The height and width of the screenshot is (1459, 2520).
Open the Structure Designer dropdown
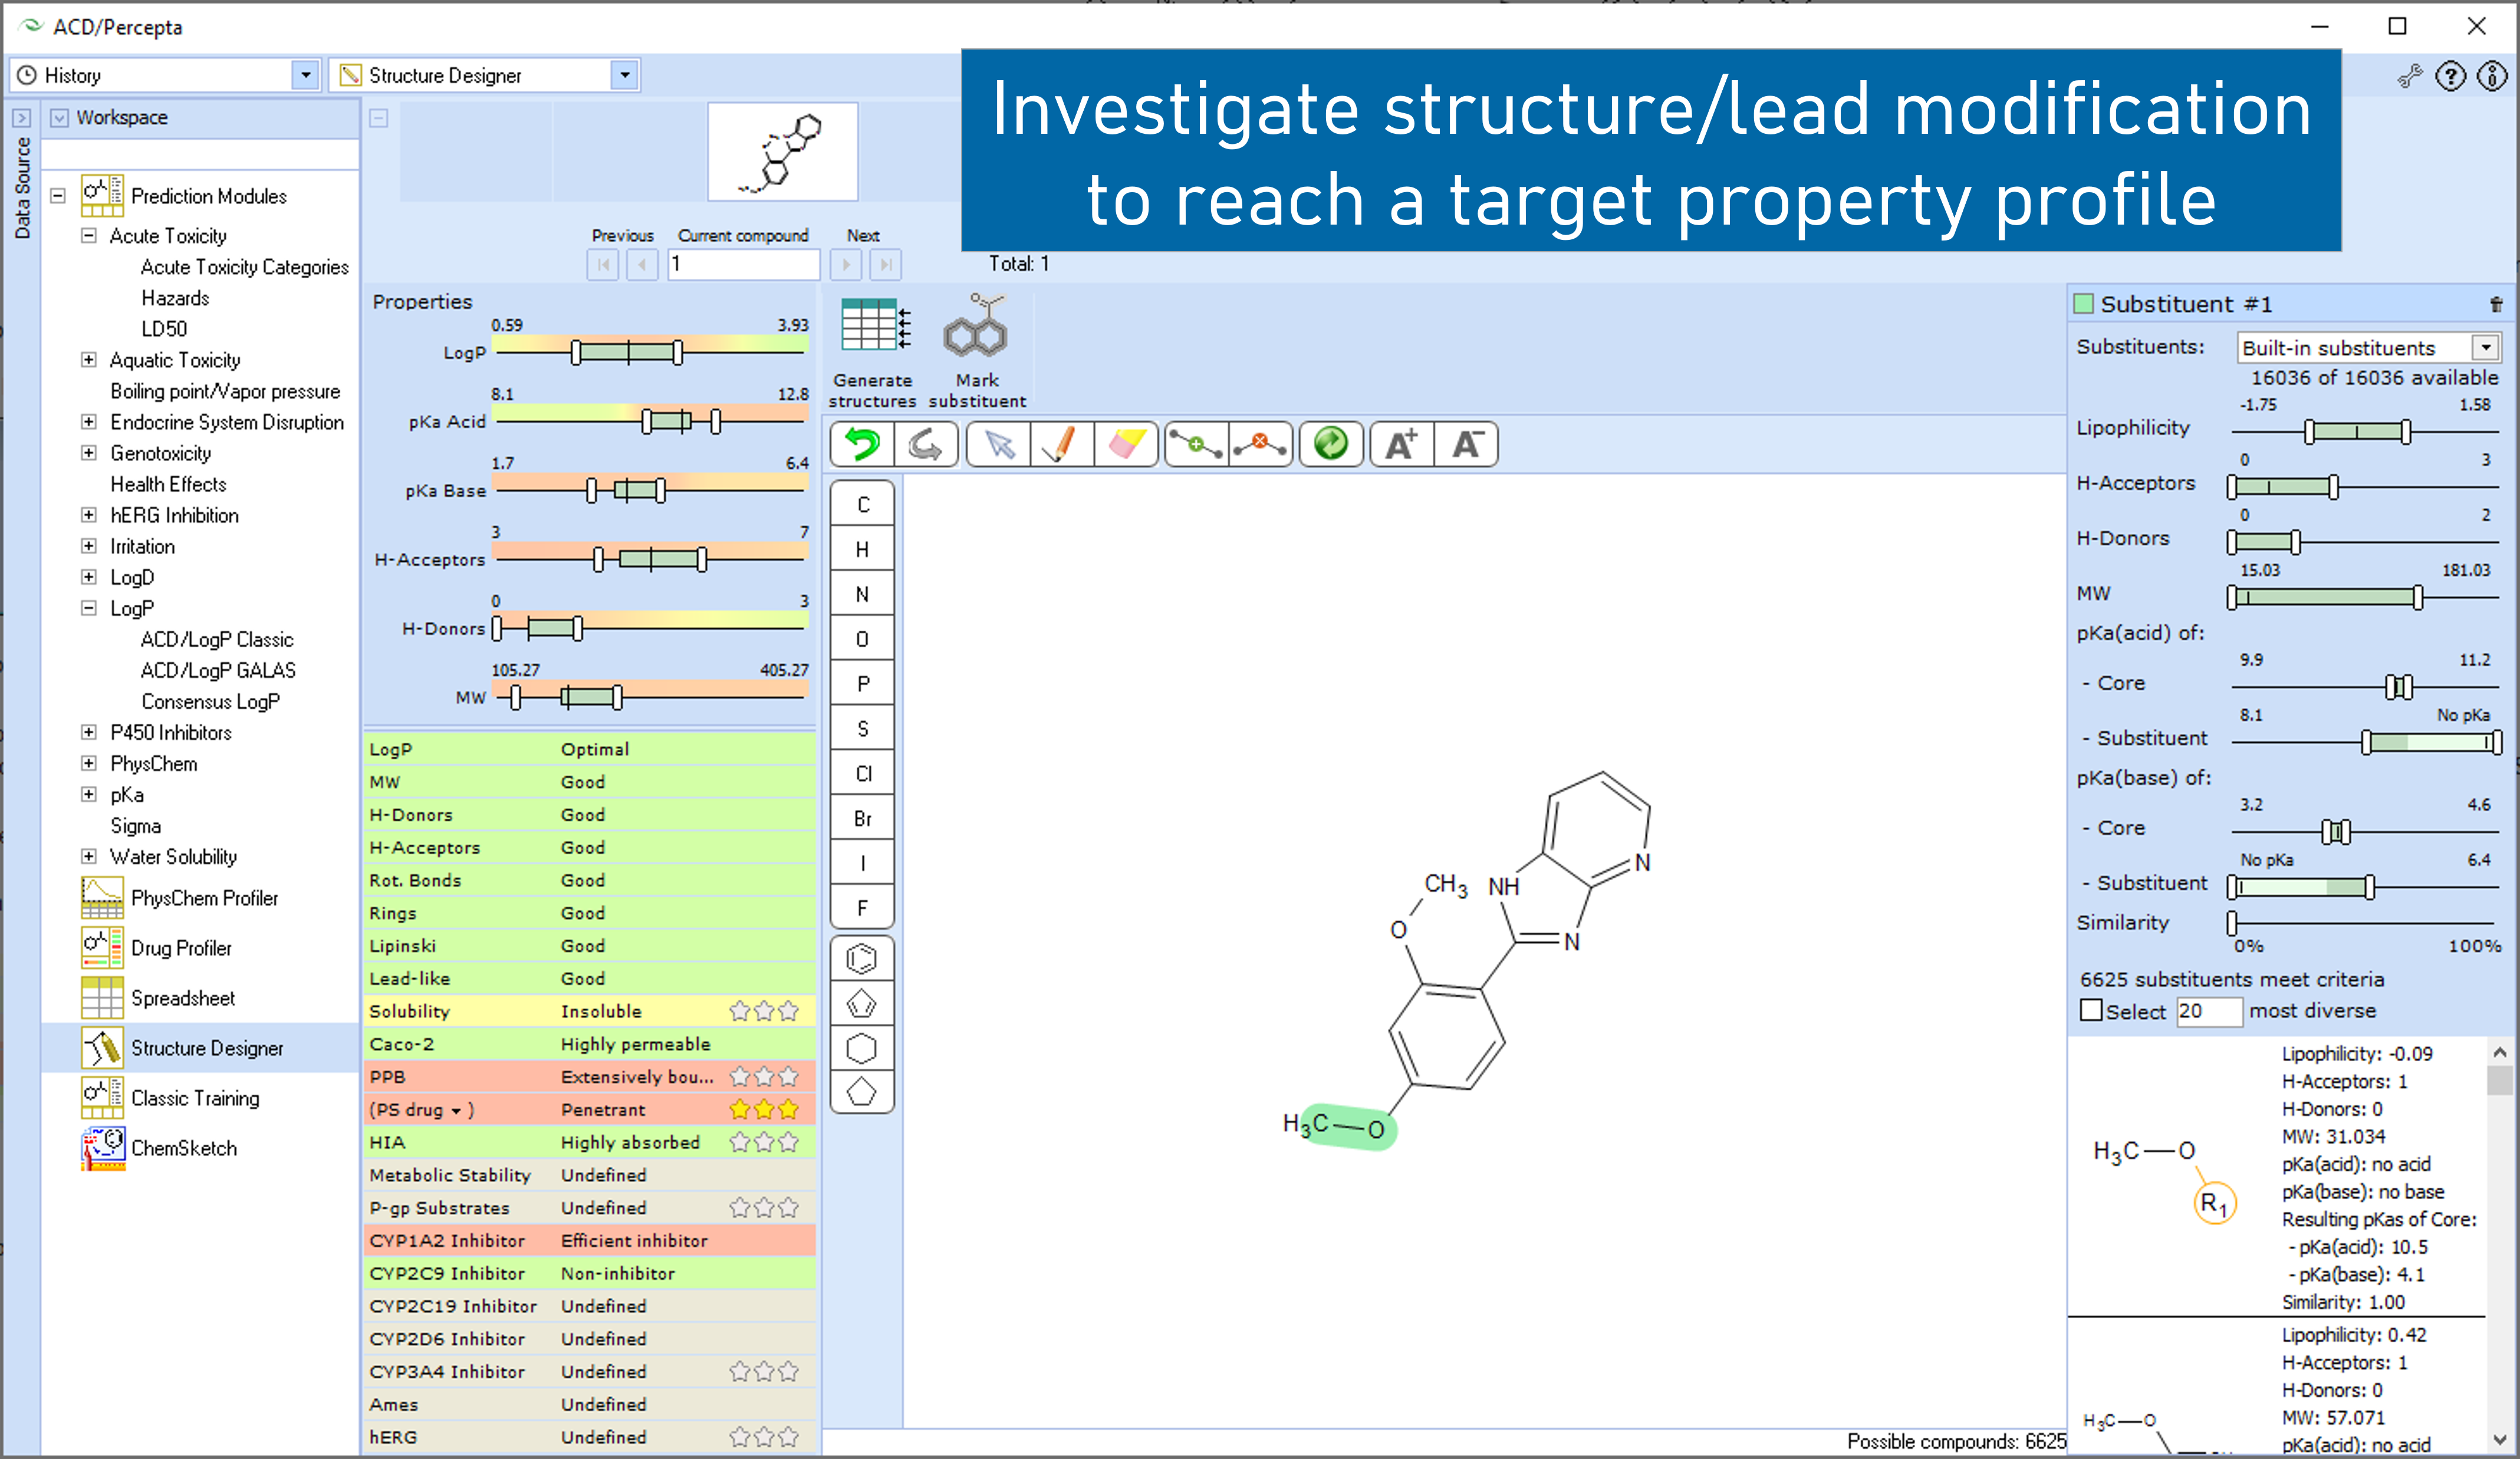point(625,75)
